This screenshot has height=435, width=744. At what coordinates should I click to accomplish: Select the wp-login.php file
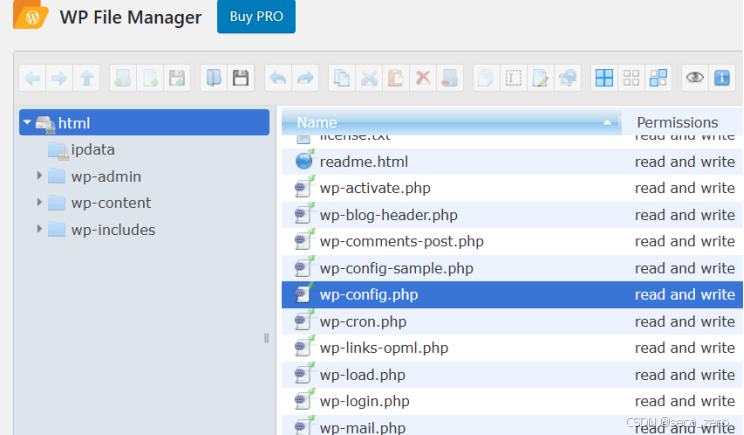click(x=512, y=401)
